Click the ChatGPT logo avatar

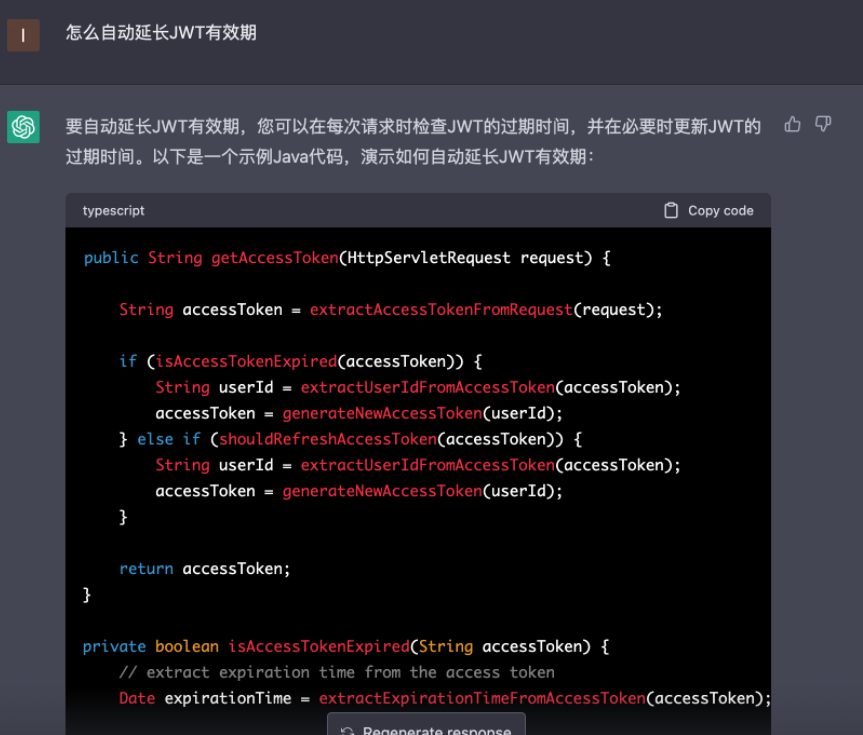[23, 127]
